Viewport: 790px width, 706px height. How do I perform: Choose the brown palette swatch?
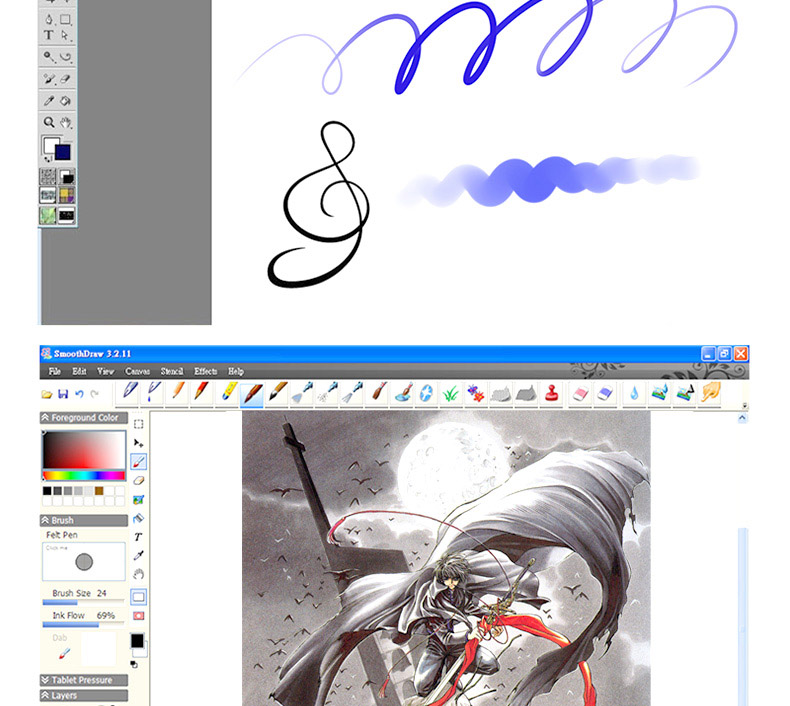point(99,491)
